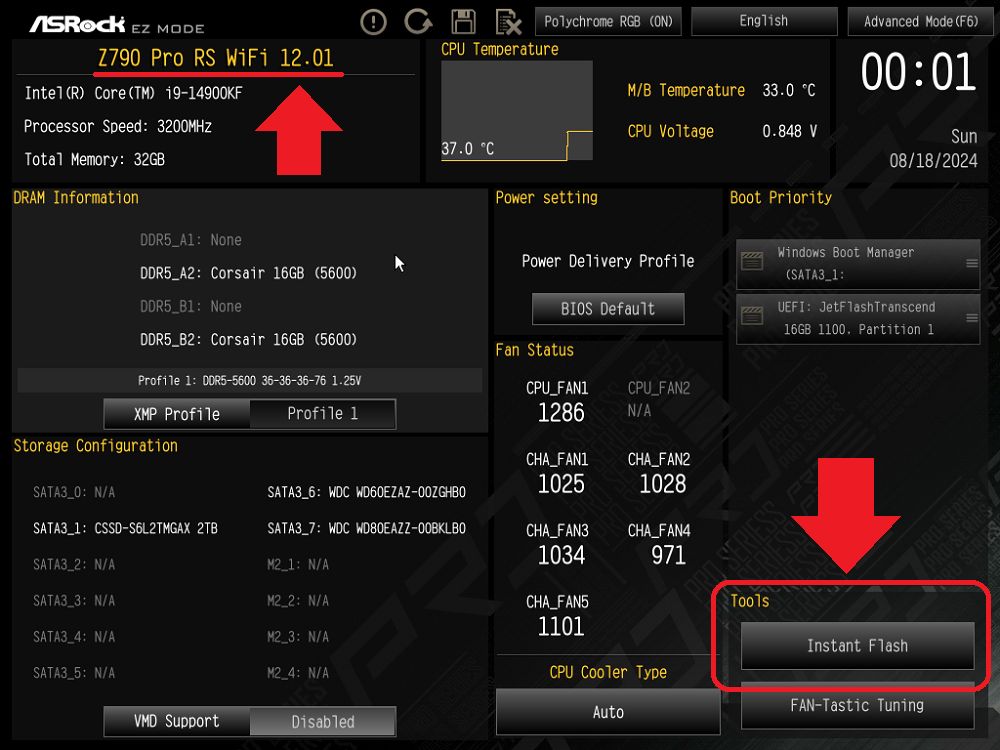Click the CPU Voltage 0.848 V reading
1000x750 pixels.
pos(722,131)
